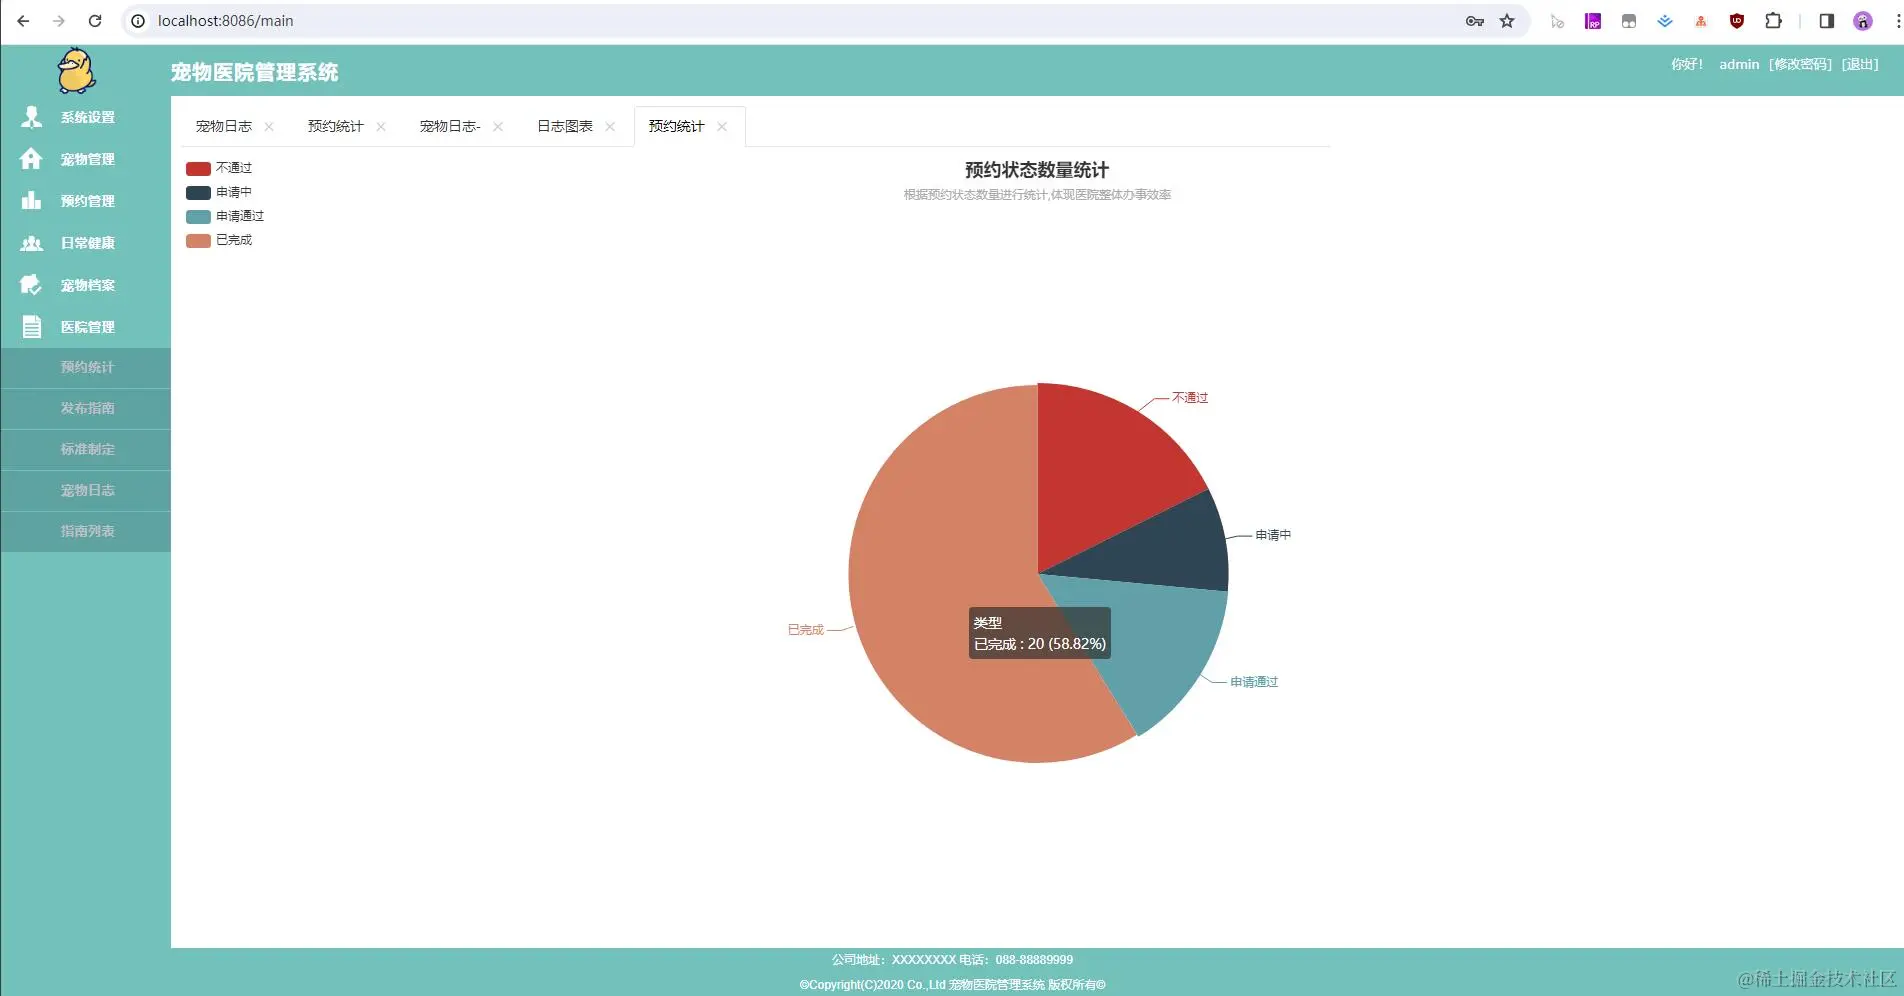The image size is (1904, 996).
Task: Open the extensions puzzle icon
Action: (1773, 21)
